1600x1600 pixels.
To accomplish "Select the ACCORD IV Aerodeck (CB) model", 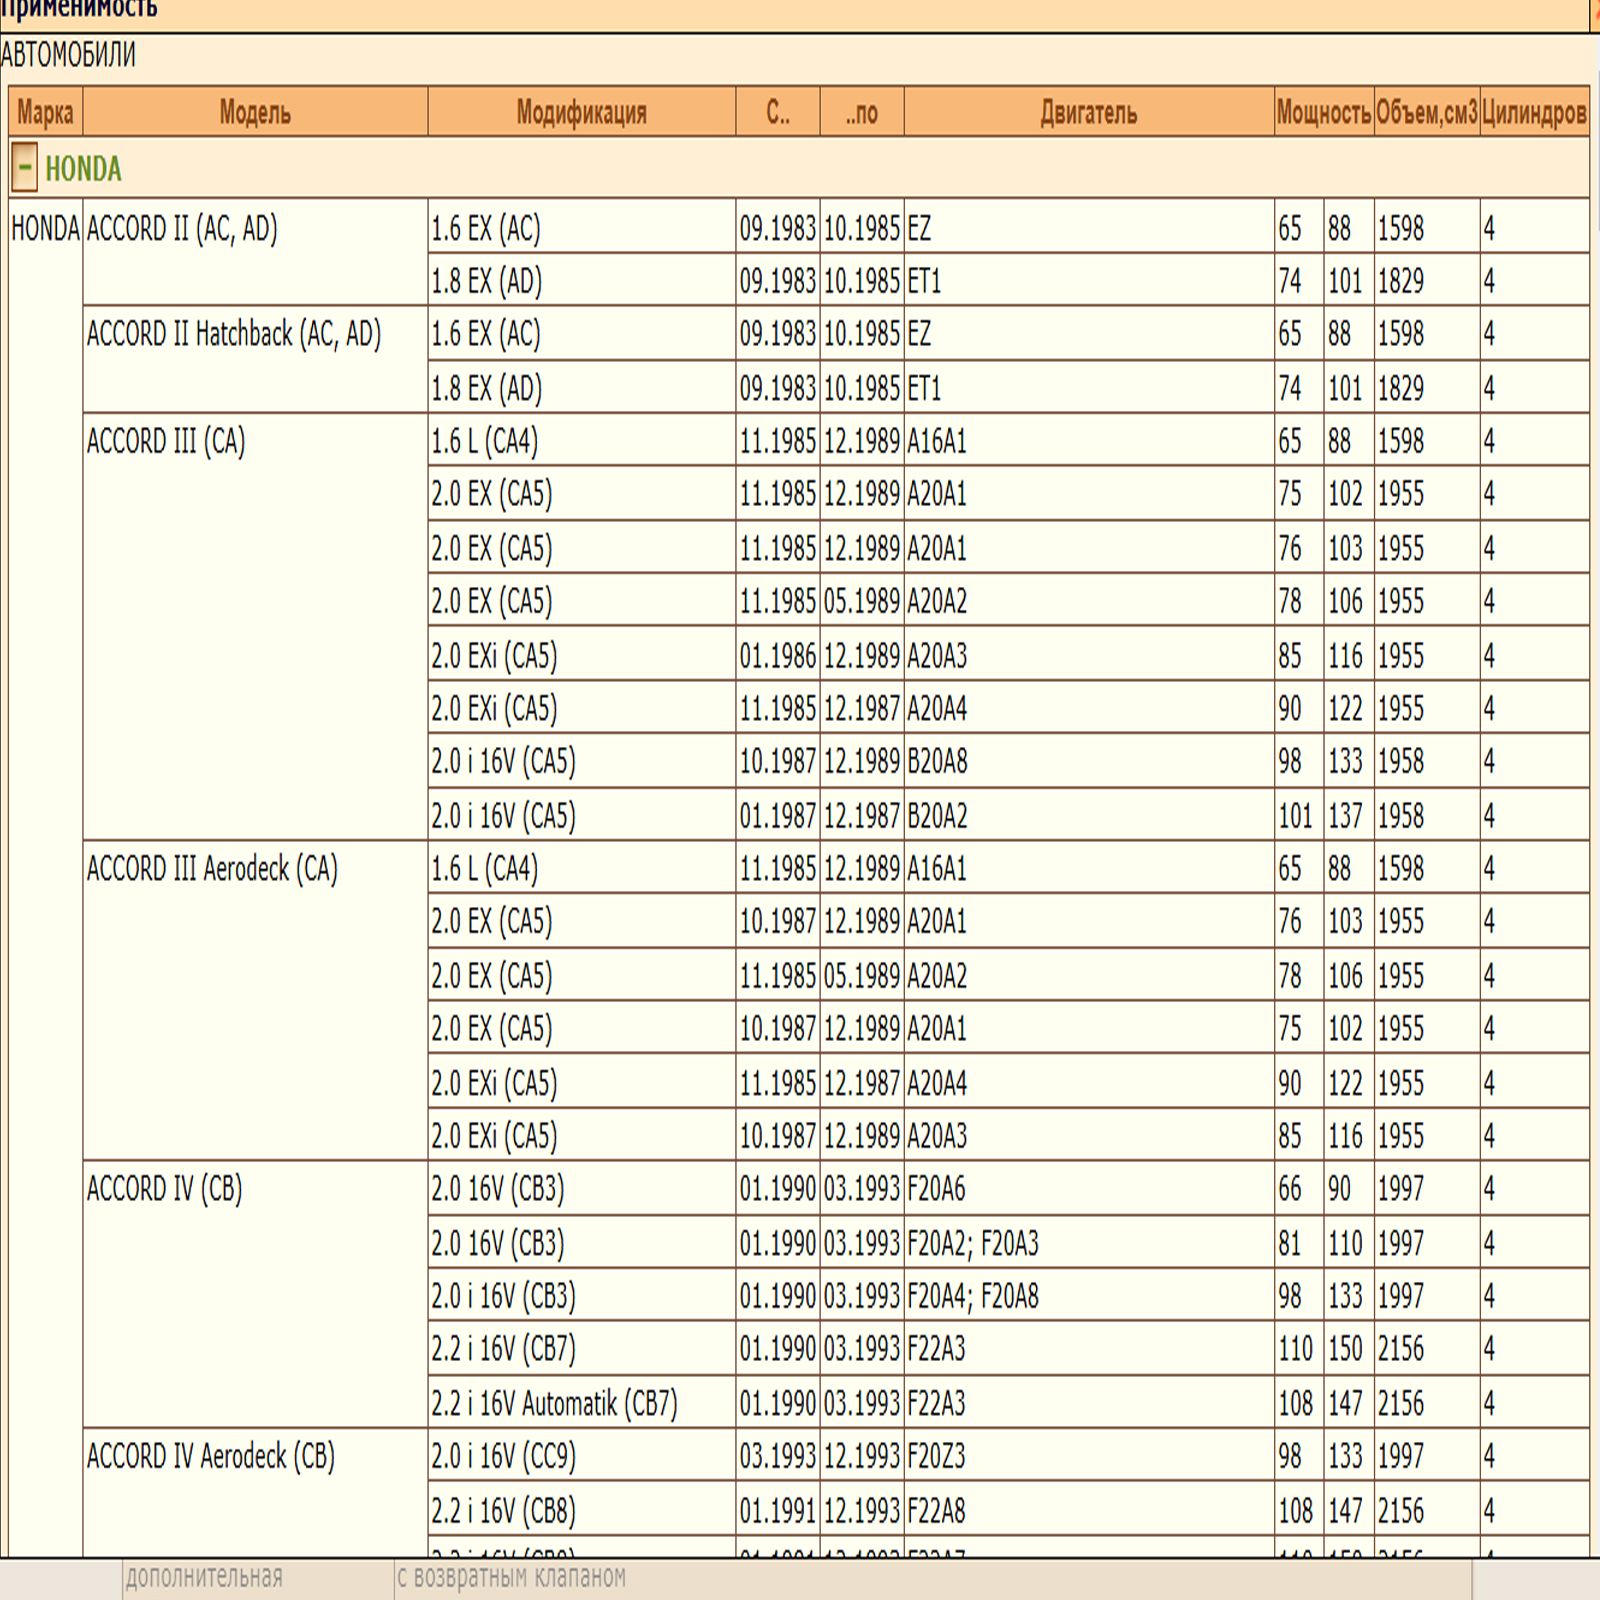I will [x=210, y=1456].
